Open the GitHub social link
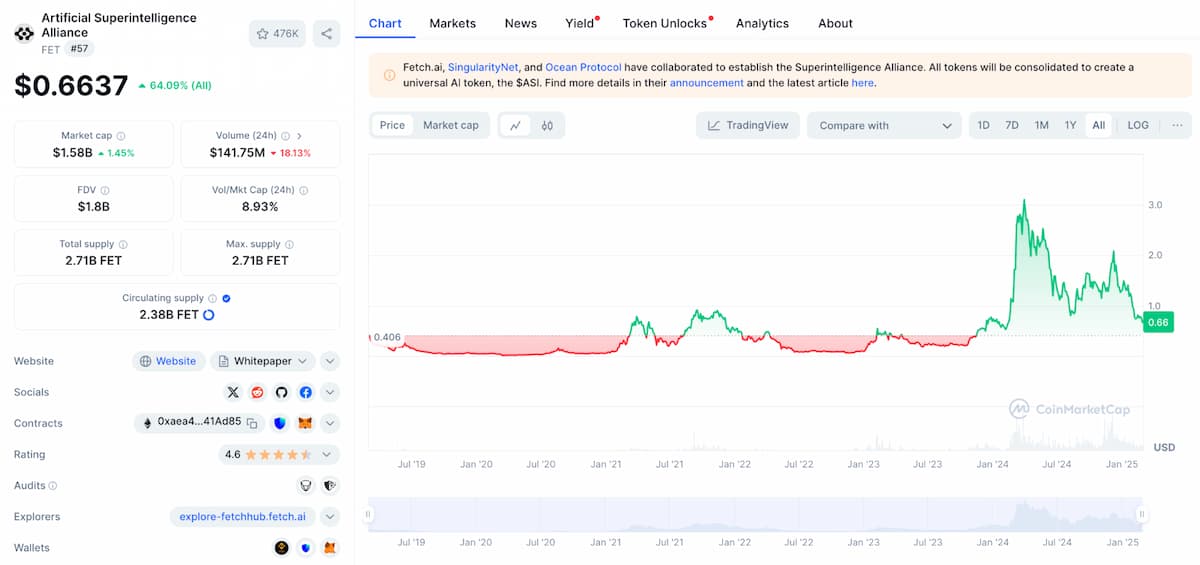This screenshot has height=565, width=1200. pos(281,392)
